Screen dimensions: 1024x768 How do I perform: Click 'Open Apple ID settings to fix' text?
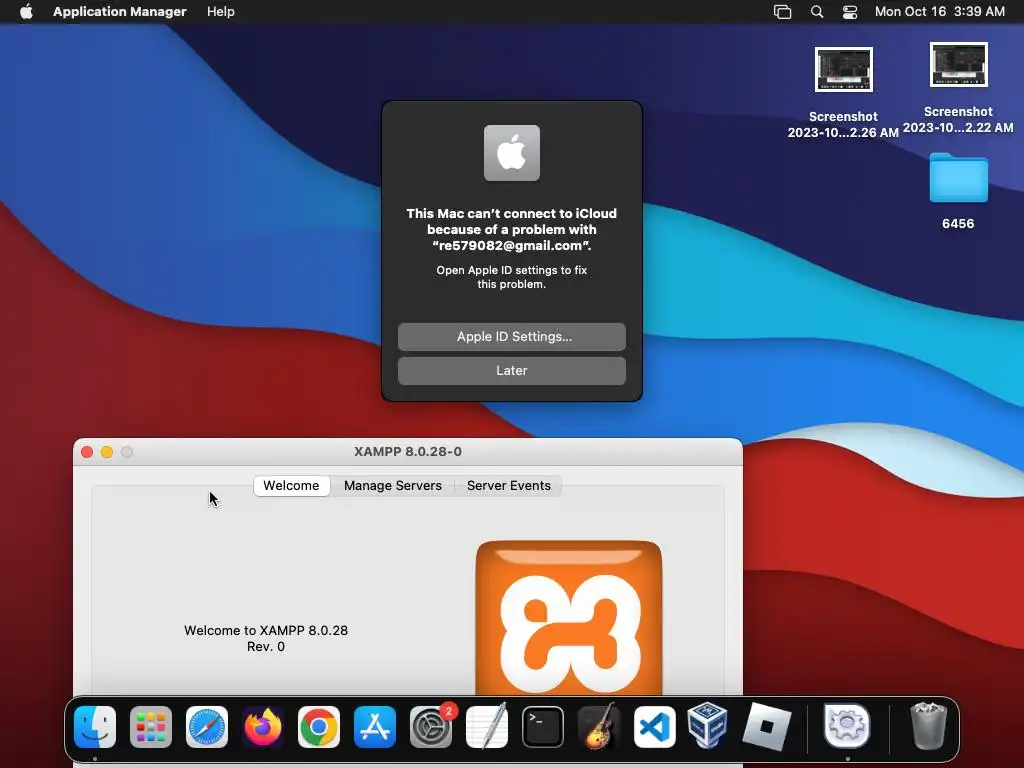[x=512, y=270]
